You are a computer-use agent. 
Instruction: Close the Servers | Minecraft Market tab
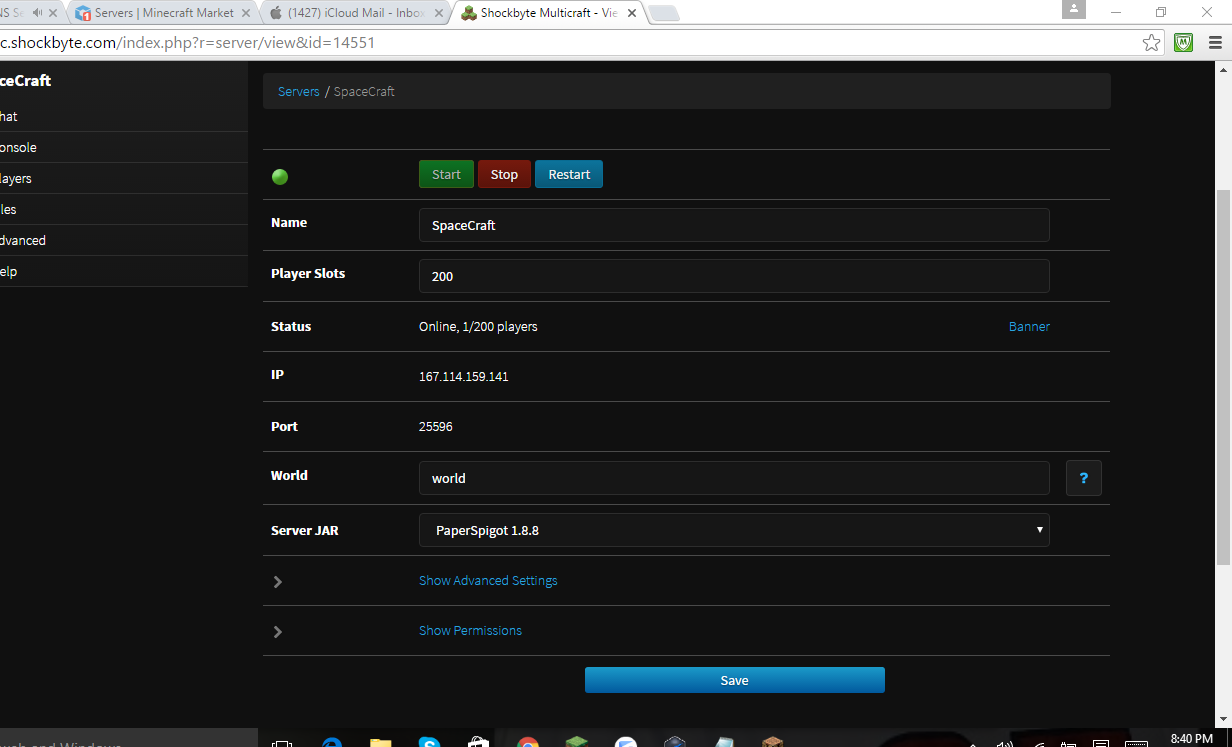[247, 13]
